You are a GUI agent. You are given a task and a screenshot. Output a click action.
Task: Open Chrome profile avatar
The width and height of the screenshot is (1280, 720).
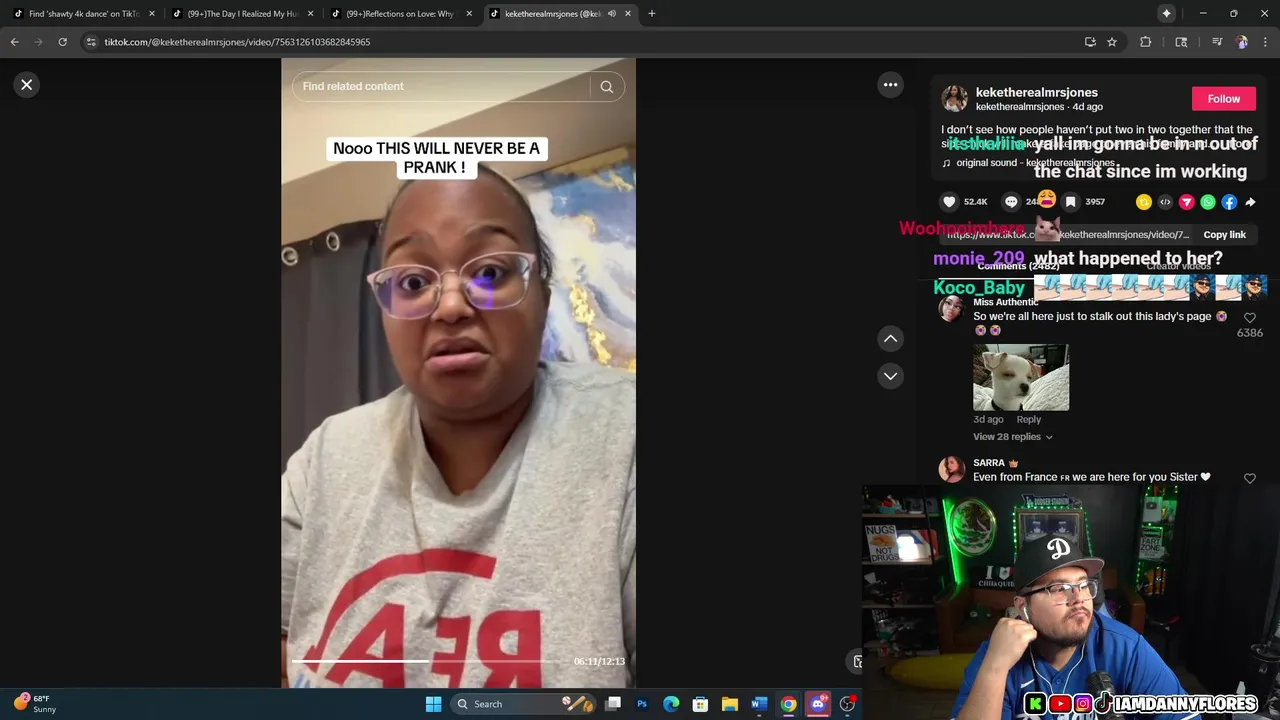pos(1242,42)
